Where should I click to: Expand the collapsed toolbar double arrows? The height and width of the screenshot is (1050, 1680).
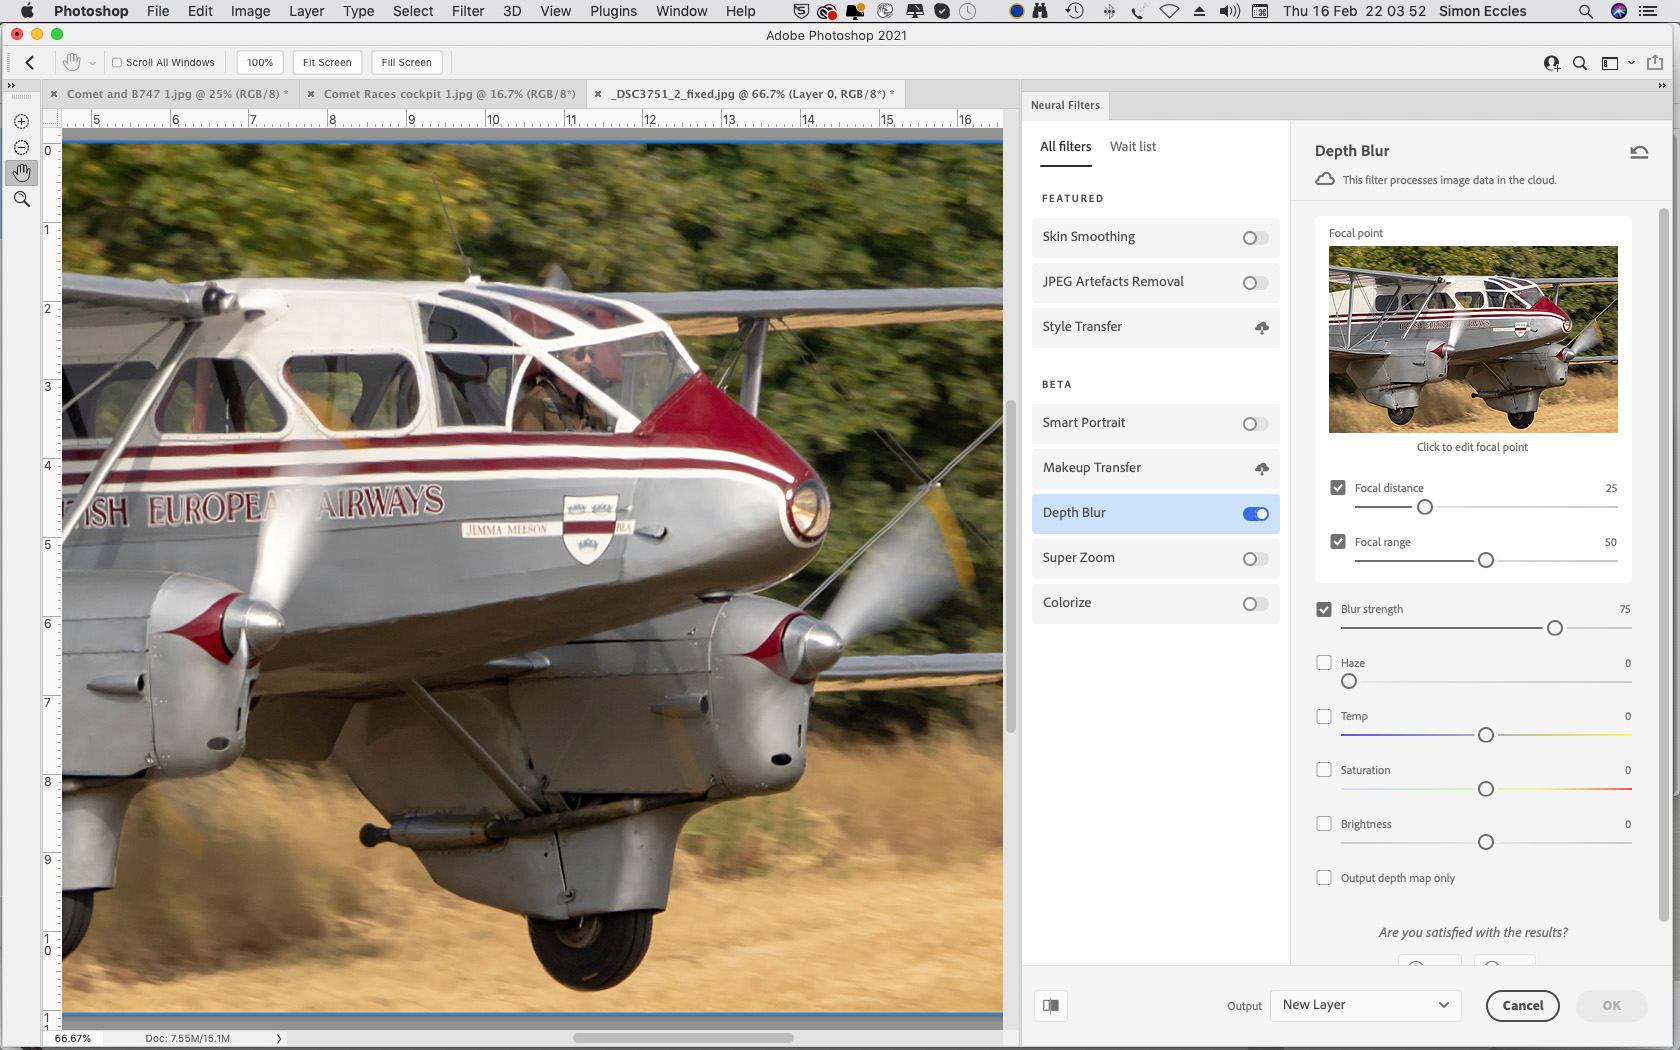(12, 85)
